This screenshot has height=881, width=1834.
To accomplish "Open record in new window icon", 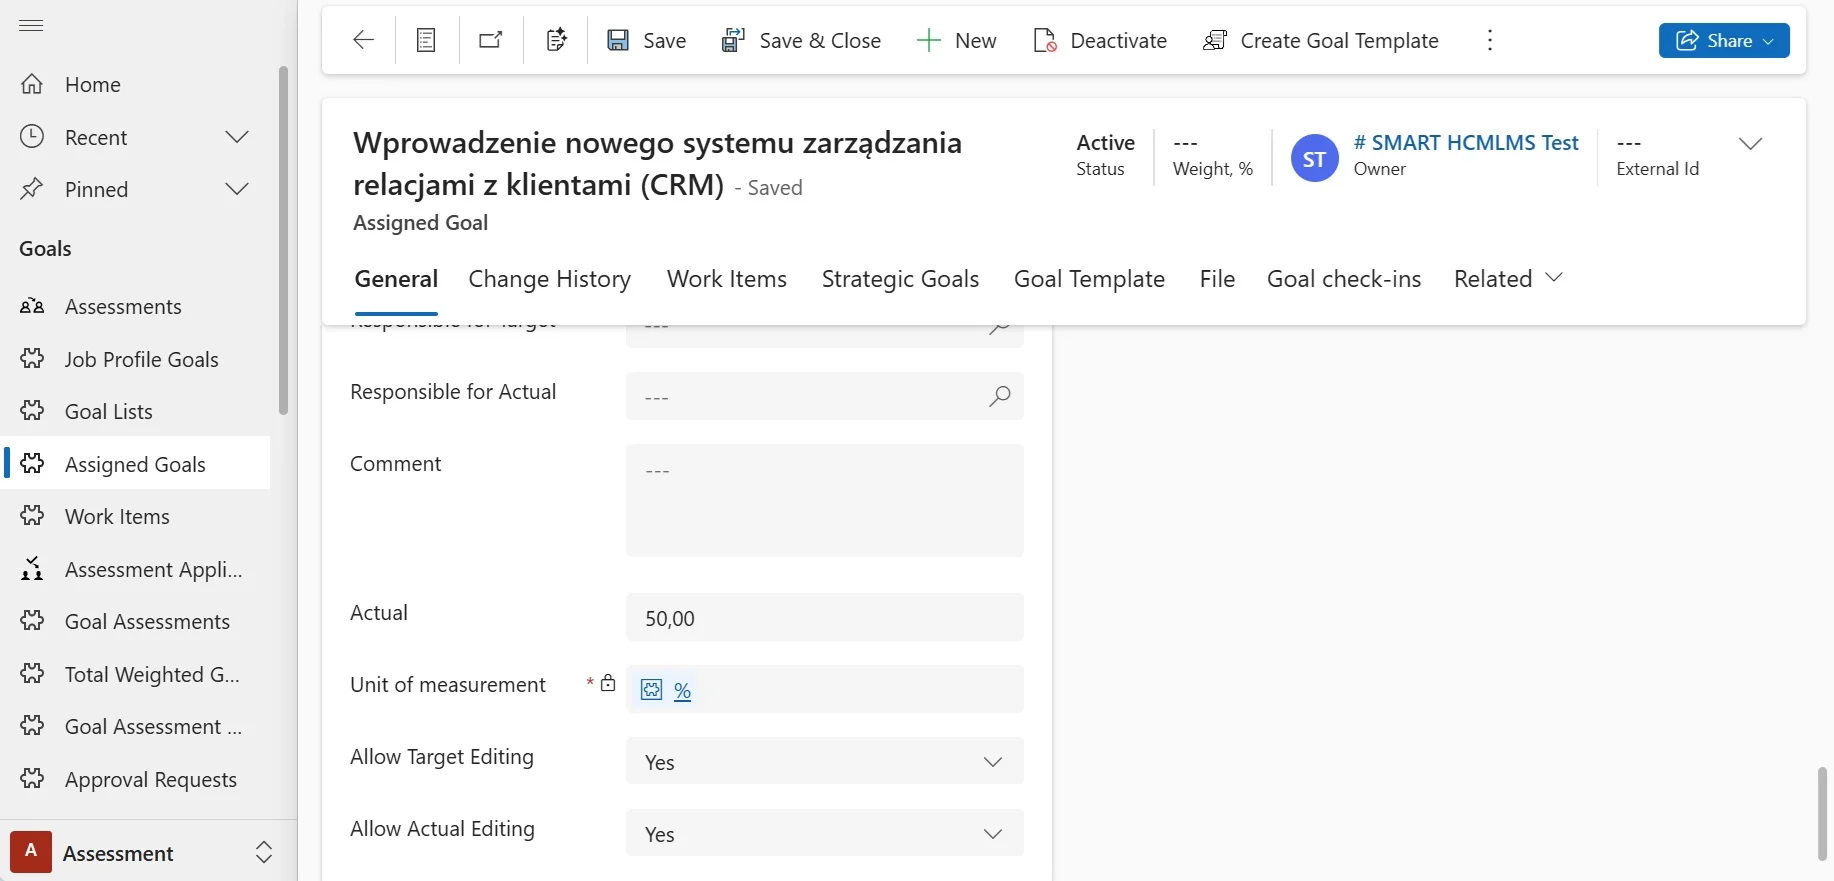I will (490, 40).
